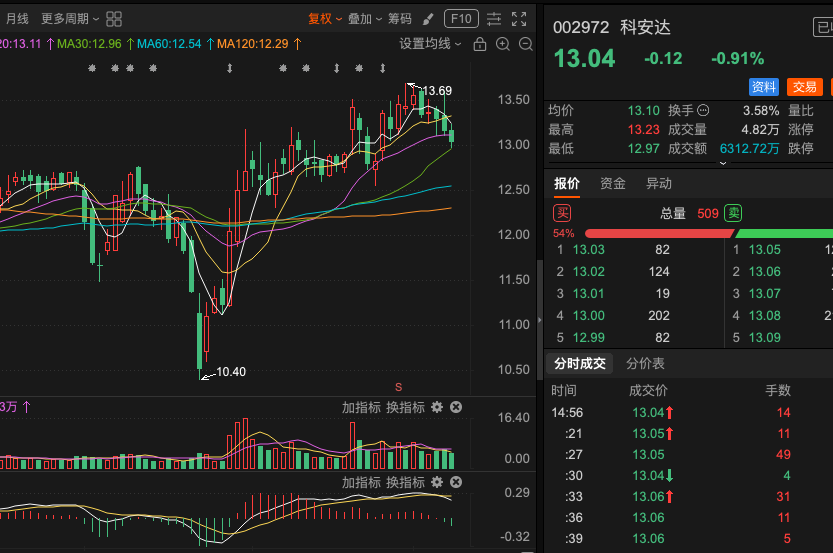Select bid level 5 price 12.99
Screen dimensions: 833x553
pos(589,337)
